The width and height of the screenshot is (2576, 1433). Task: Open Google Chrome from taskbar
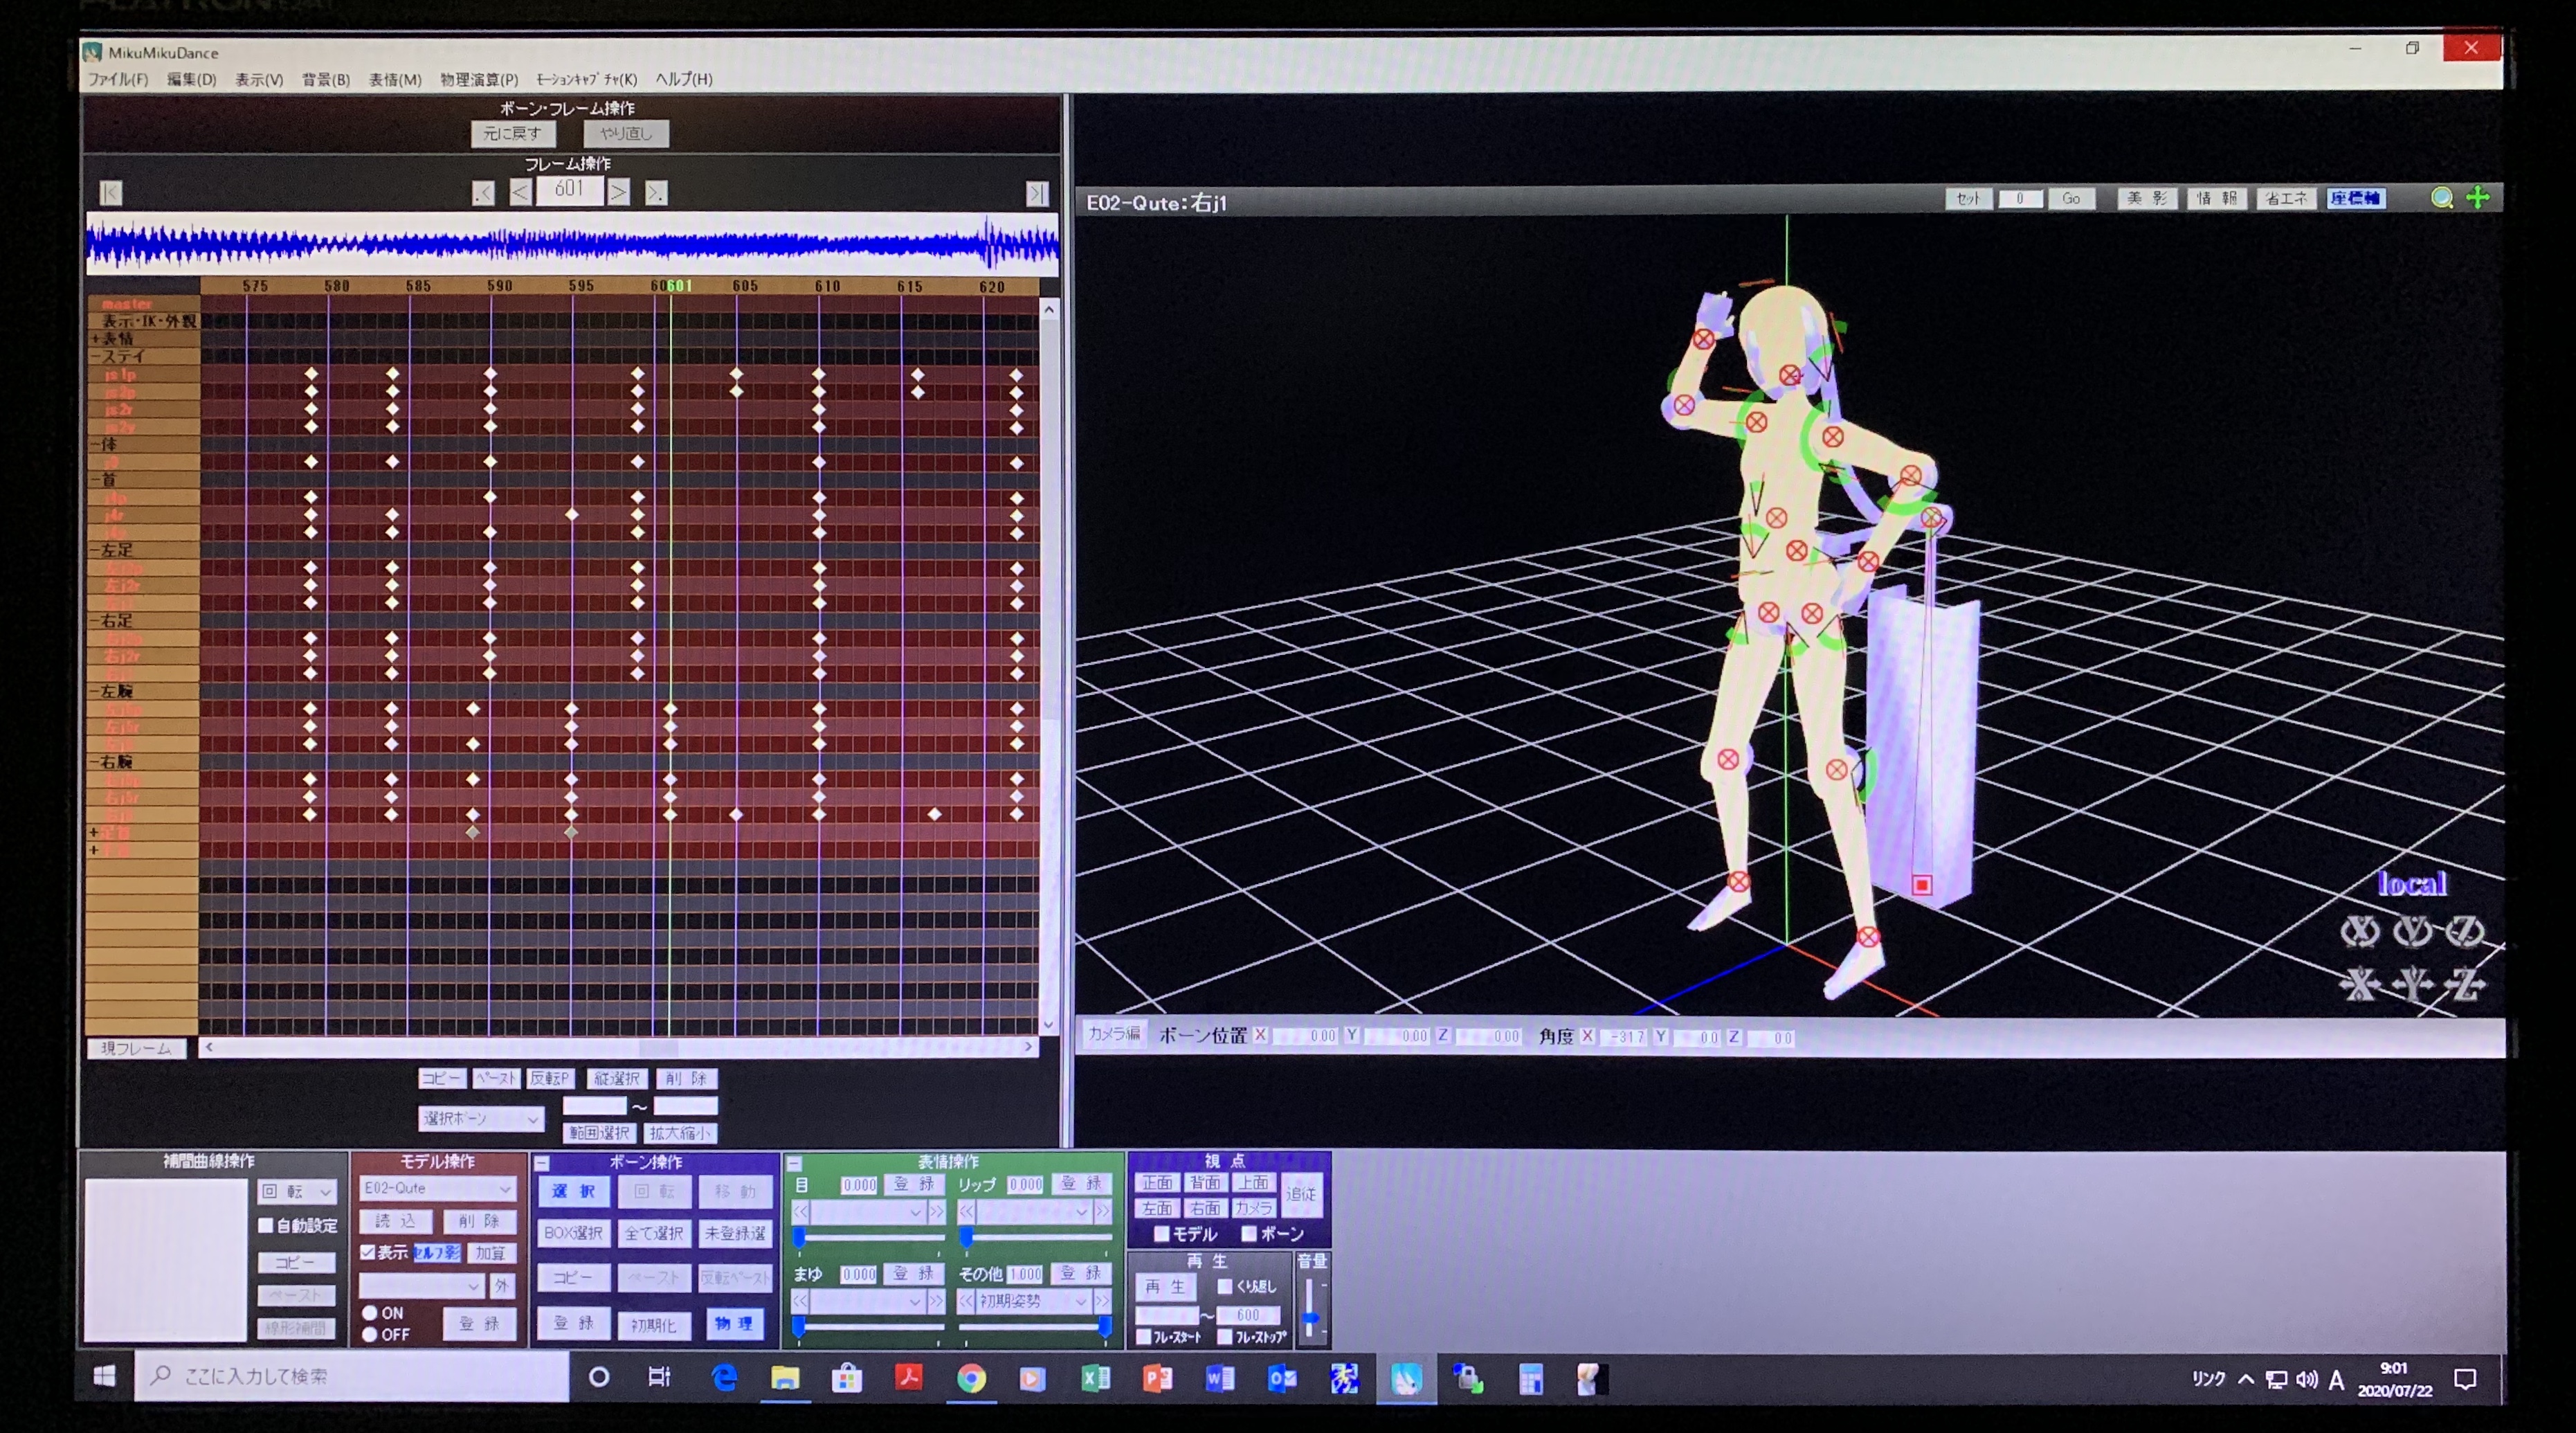click(971, 1378)
